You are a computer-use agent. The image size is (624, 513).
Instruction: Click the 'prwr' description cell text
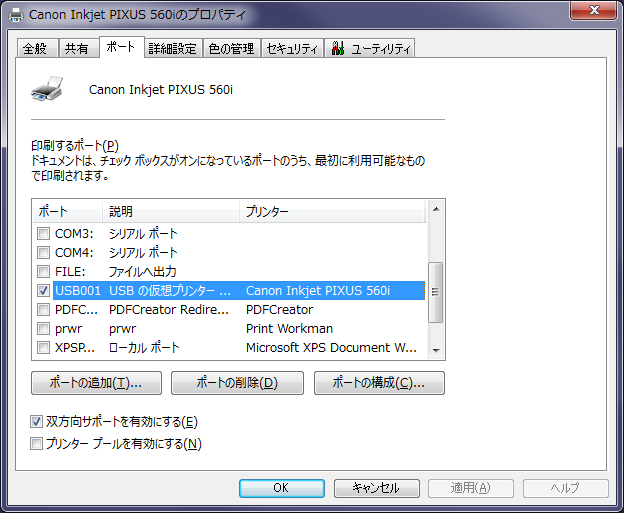coord(123,330)
